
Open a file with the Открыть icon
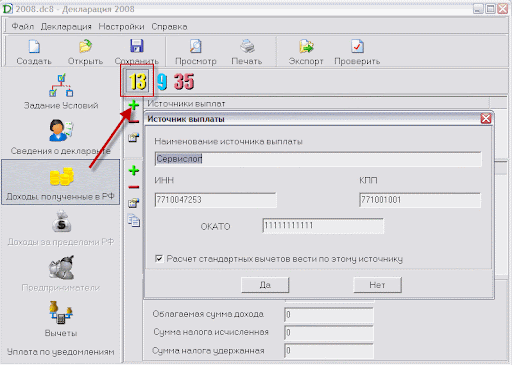[x=86, y=47]
